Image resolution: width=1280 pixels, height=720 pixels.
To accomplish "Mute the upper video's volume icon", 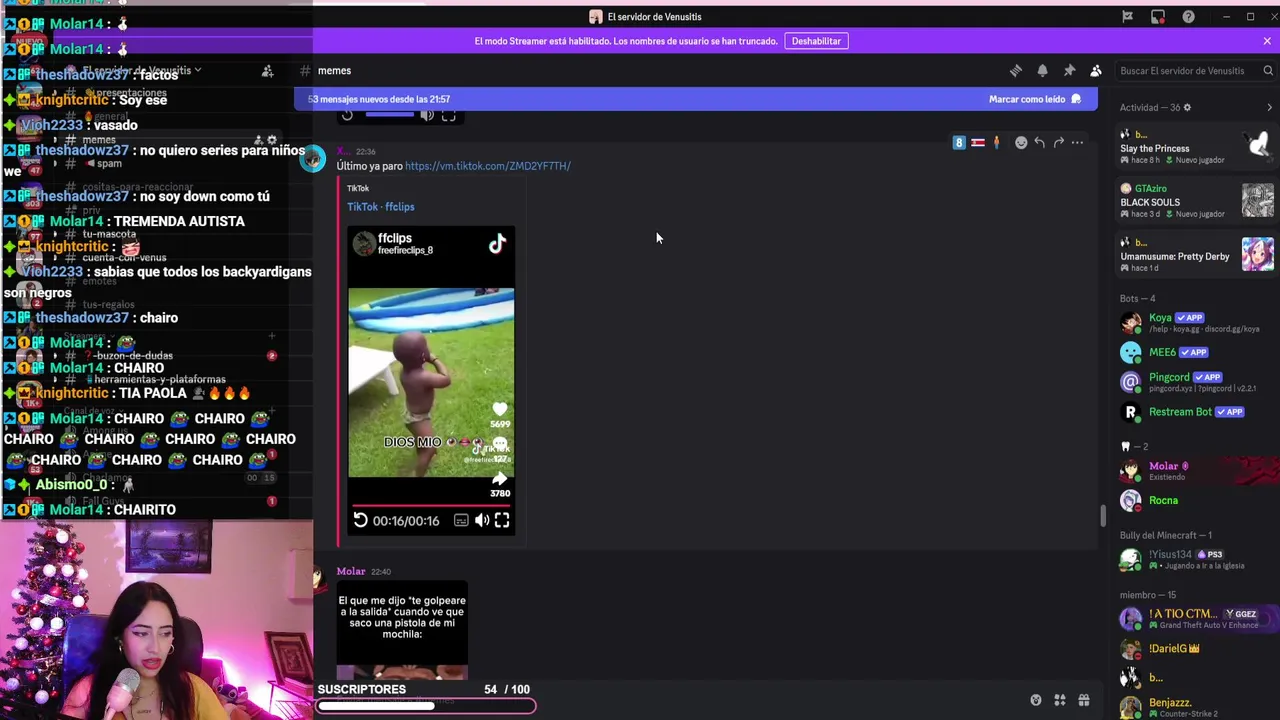I will tap(427, 115).
